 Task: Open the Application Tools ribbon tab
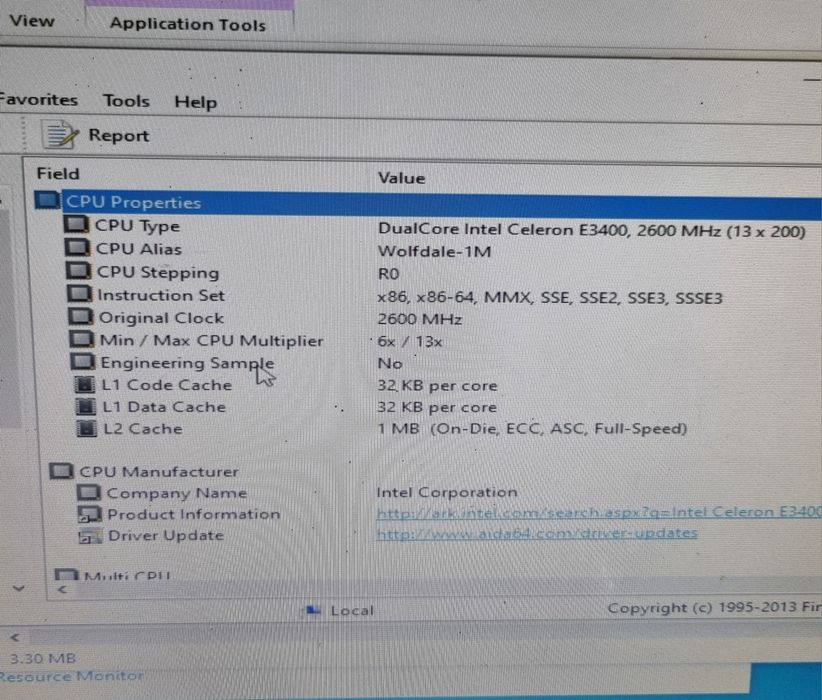[188, 24]
